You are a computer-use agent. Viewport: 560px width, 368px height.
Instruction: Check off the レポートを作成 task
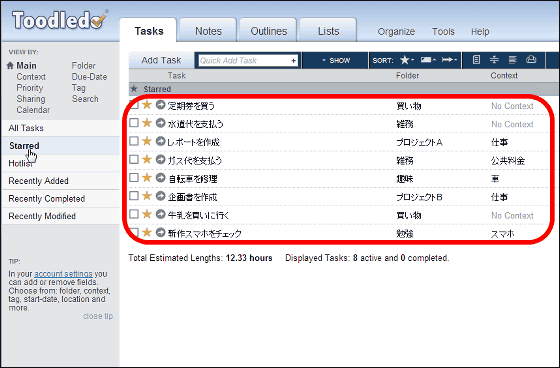pos(134,141)
